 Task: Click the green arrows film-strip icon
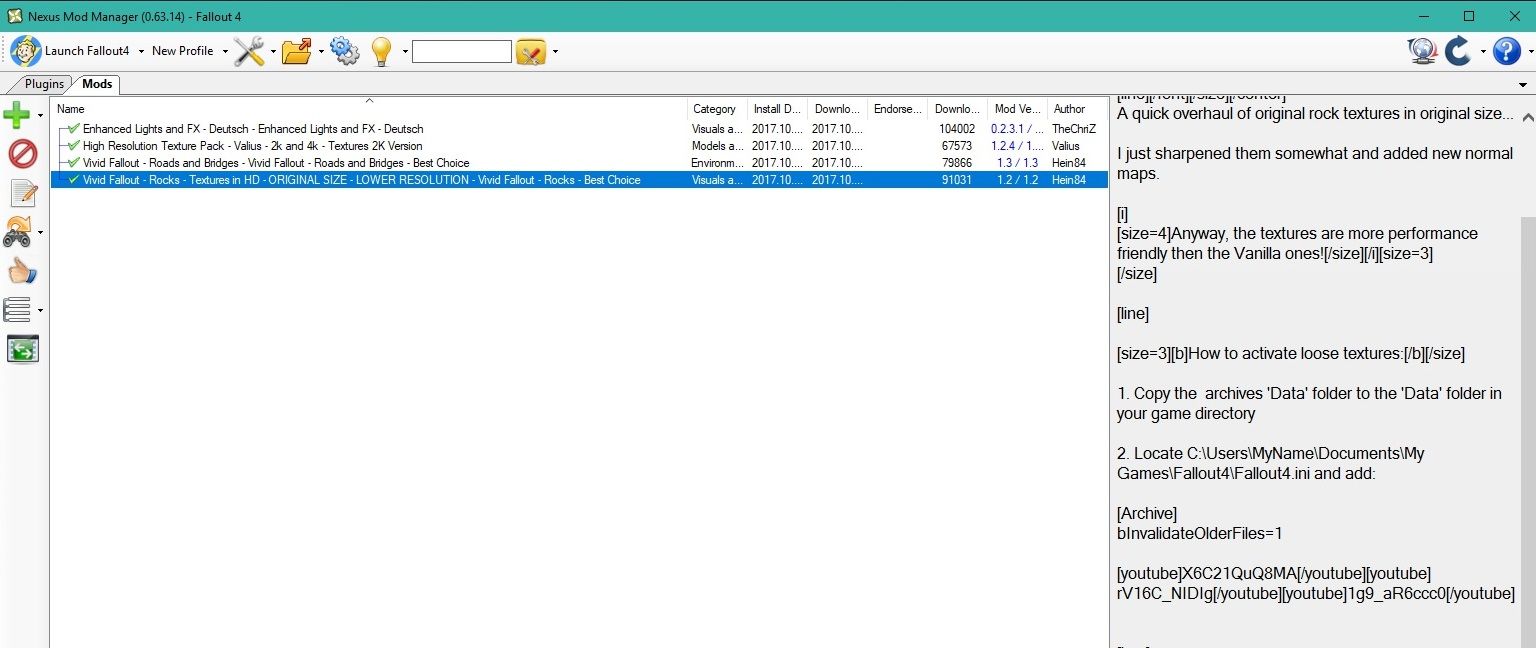point(22,349)
